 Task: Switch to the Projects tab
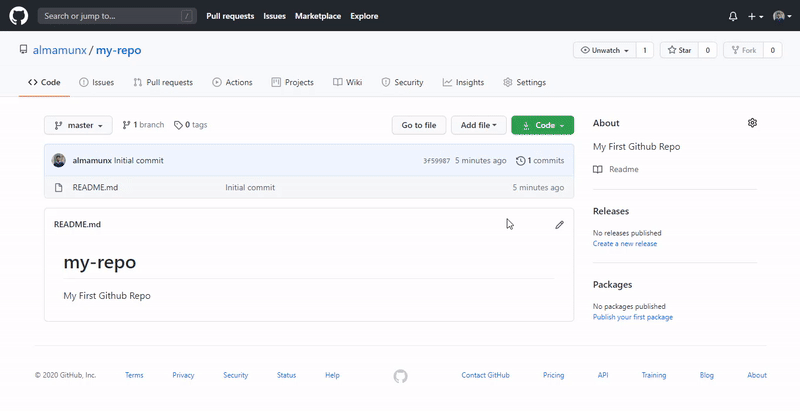point(292,82)
